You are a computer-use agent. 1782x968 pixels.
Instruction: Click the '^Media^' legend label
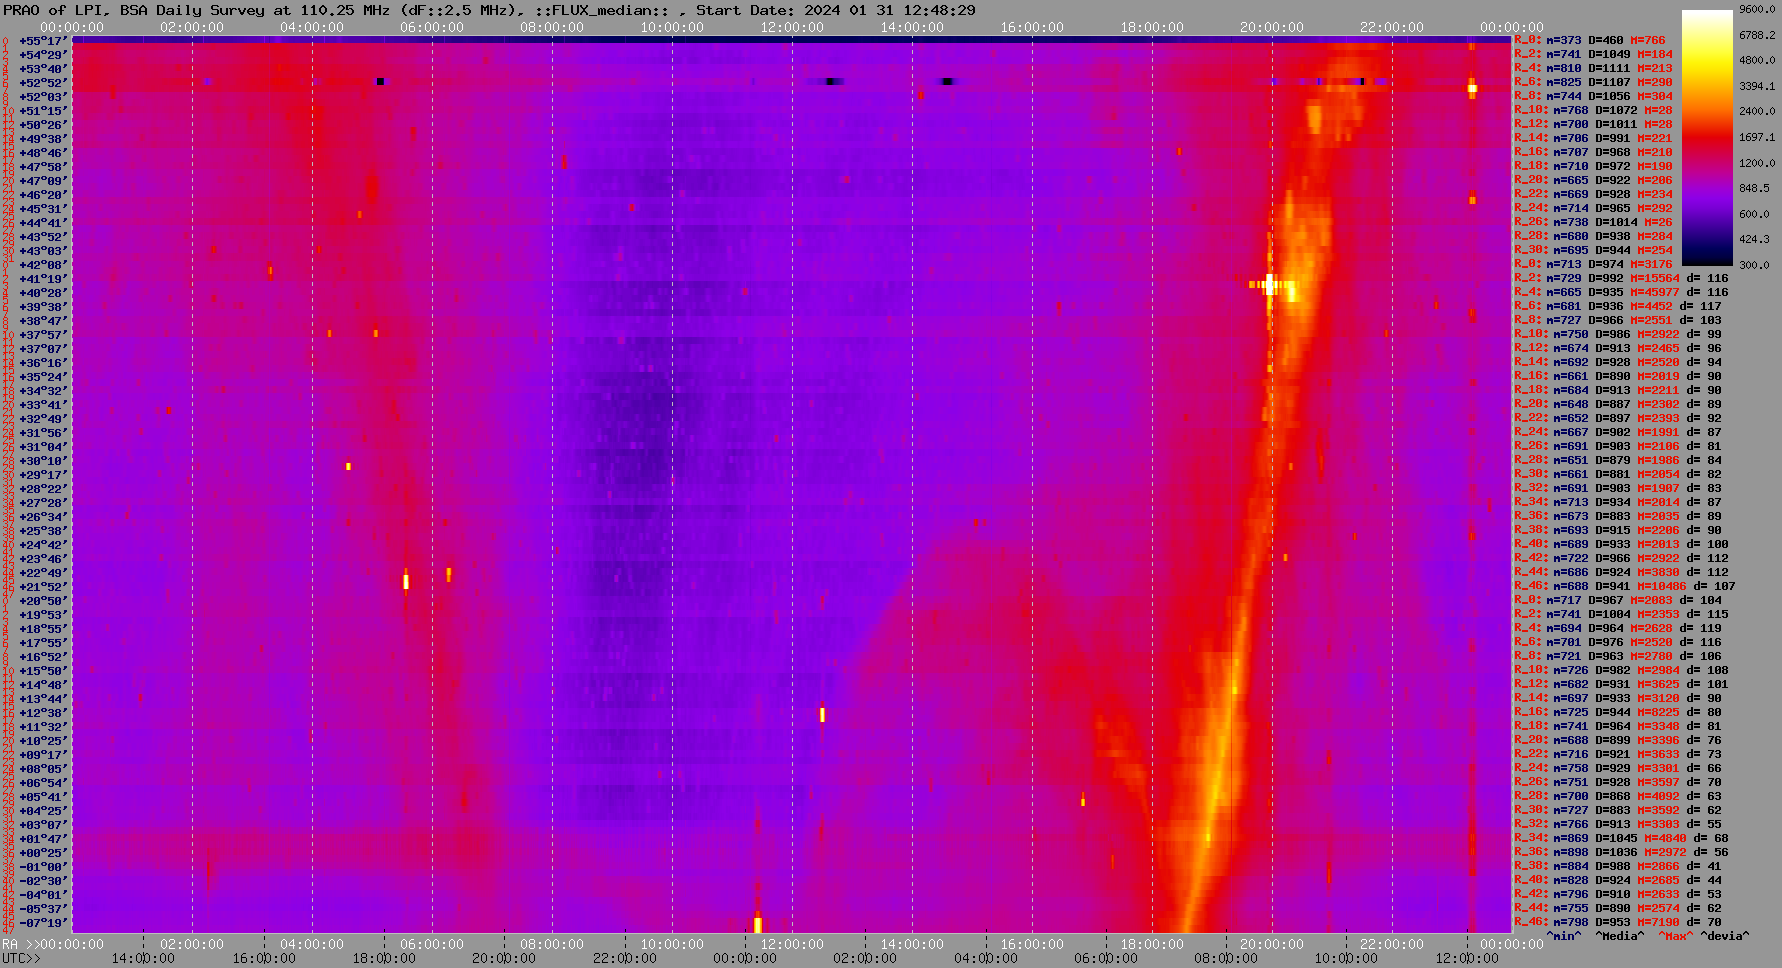tap(1620, 936)
